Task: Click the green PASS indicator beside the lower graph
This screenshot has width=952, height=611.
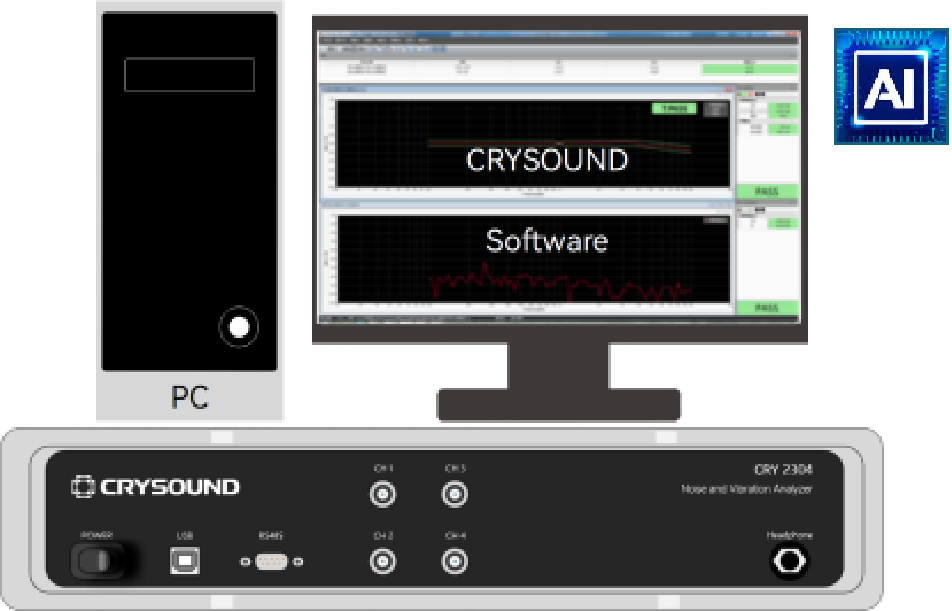Action: pos(767,308)
